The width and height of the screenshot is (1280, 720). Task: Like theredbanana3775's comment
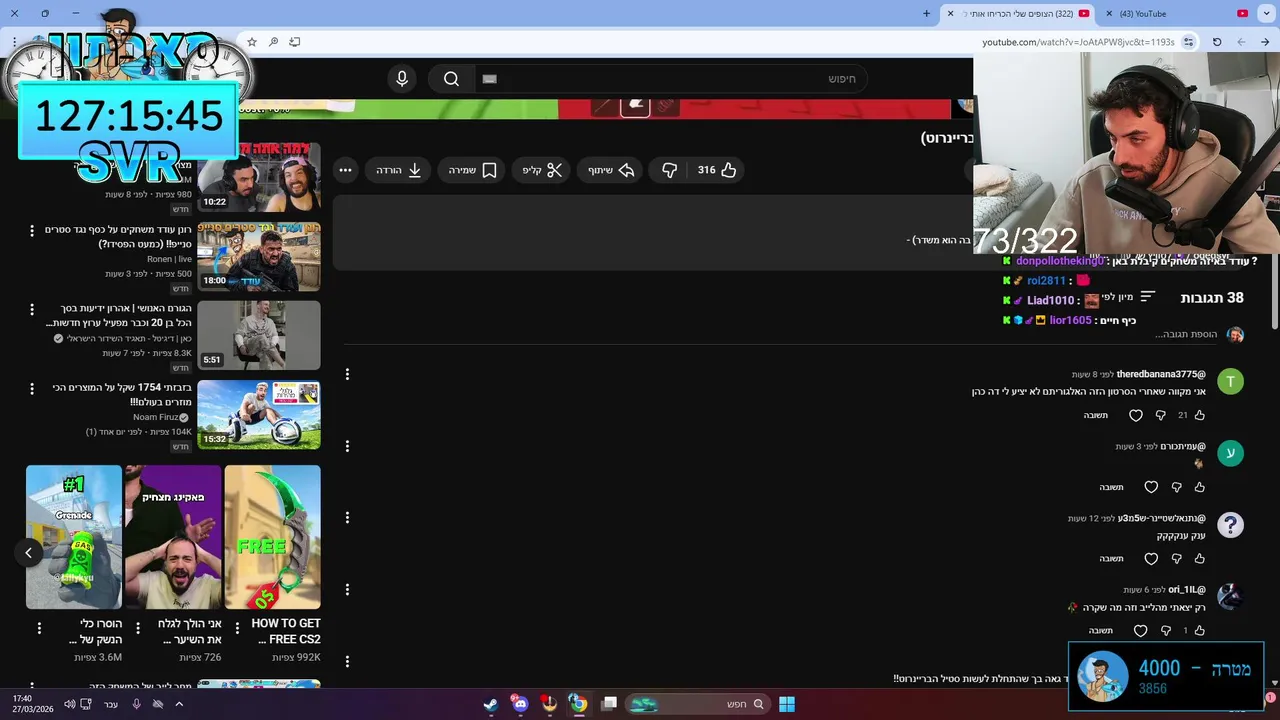click(x=1200, y=415)
